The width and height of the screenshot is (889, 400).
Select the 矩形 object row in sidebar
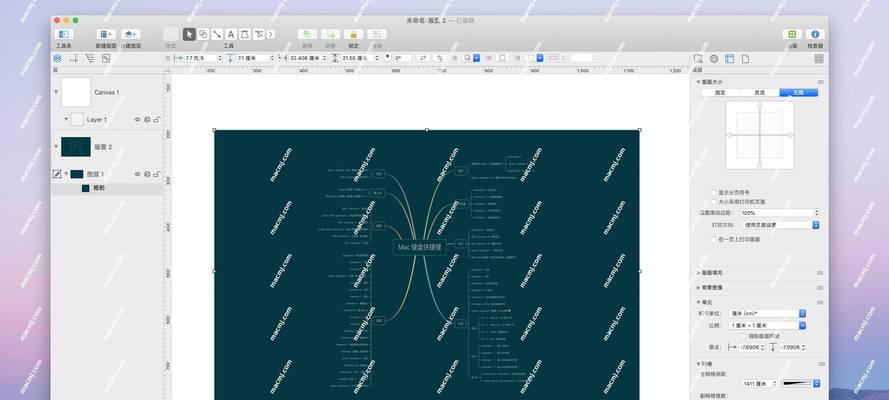pyautogui.click(x=107, y=188)
